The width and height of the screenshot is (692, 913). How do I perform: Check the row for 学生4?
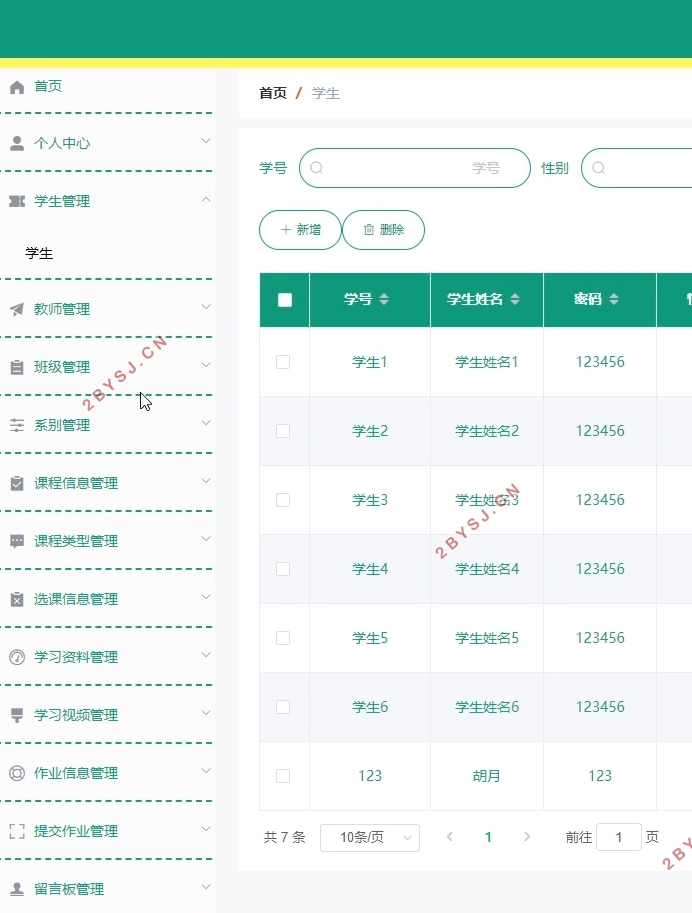point(283,569)
